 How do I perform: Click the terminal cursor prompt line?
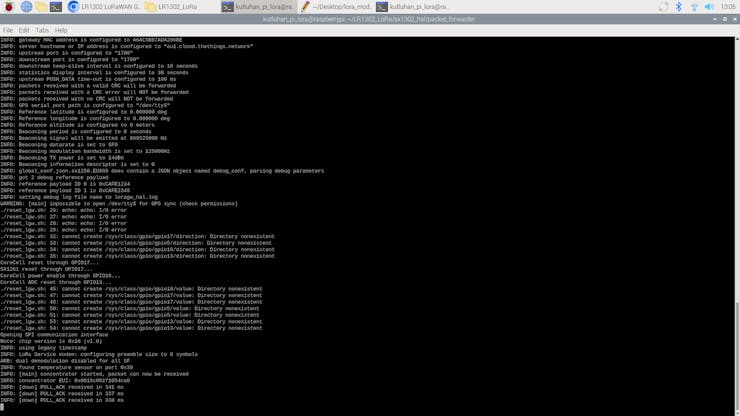coord(2,407)
